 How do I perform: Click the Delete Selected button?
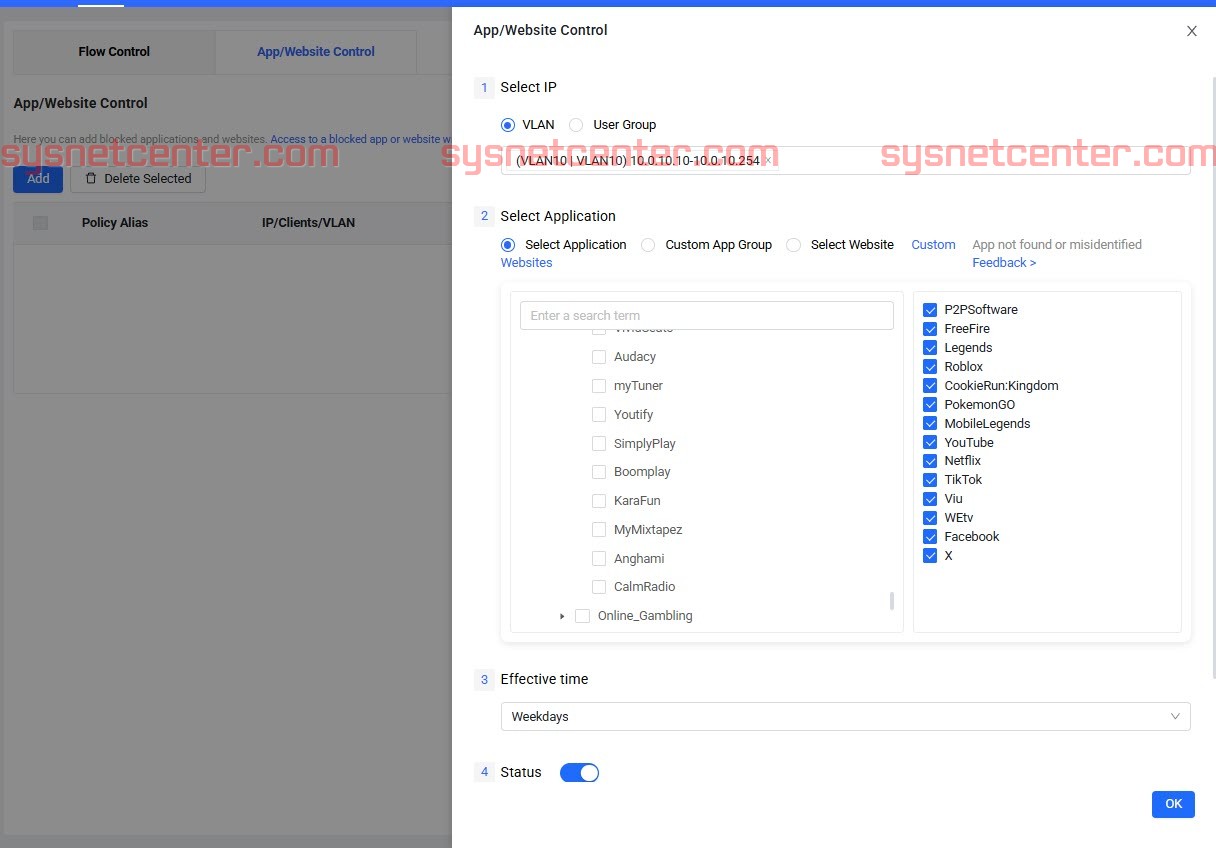pos(138,179)
